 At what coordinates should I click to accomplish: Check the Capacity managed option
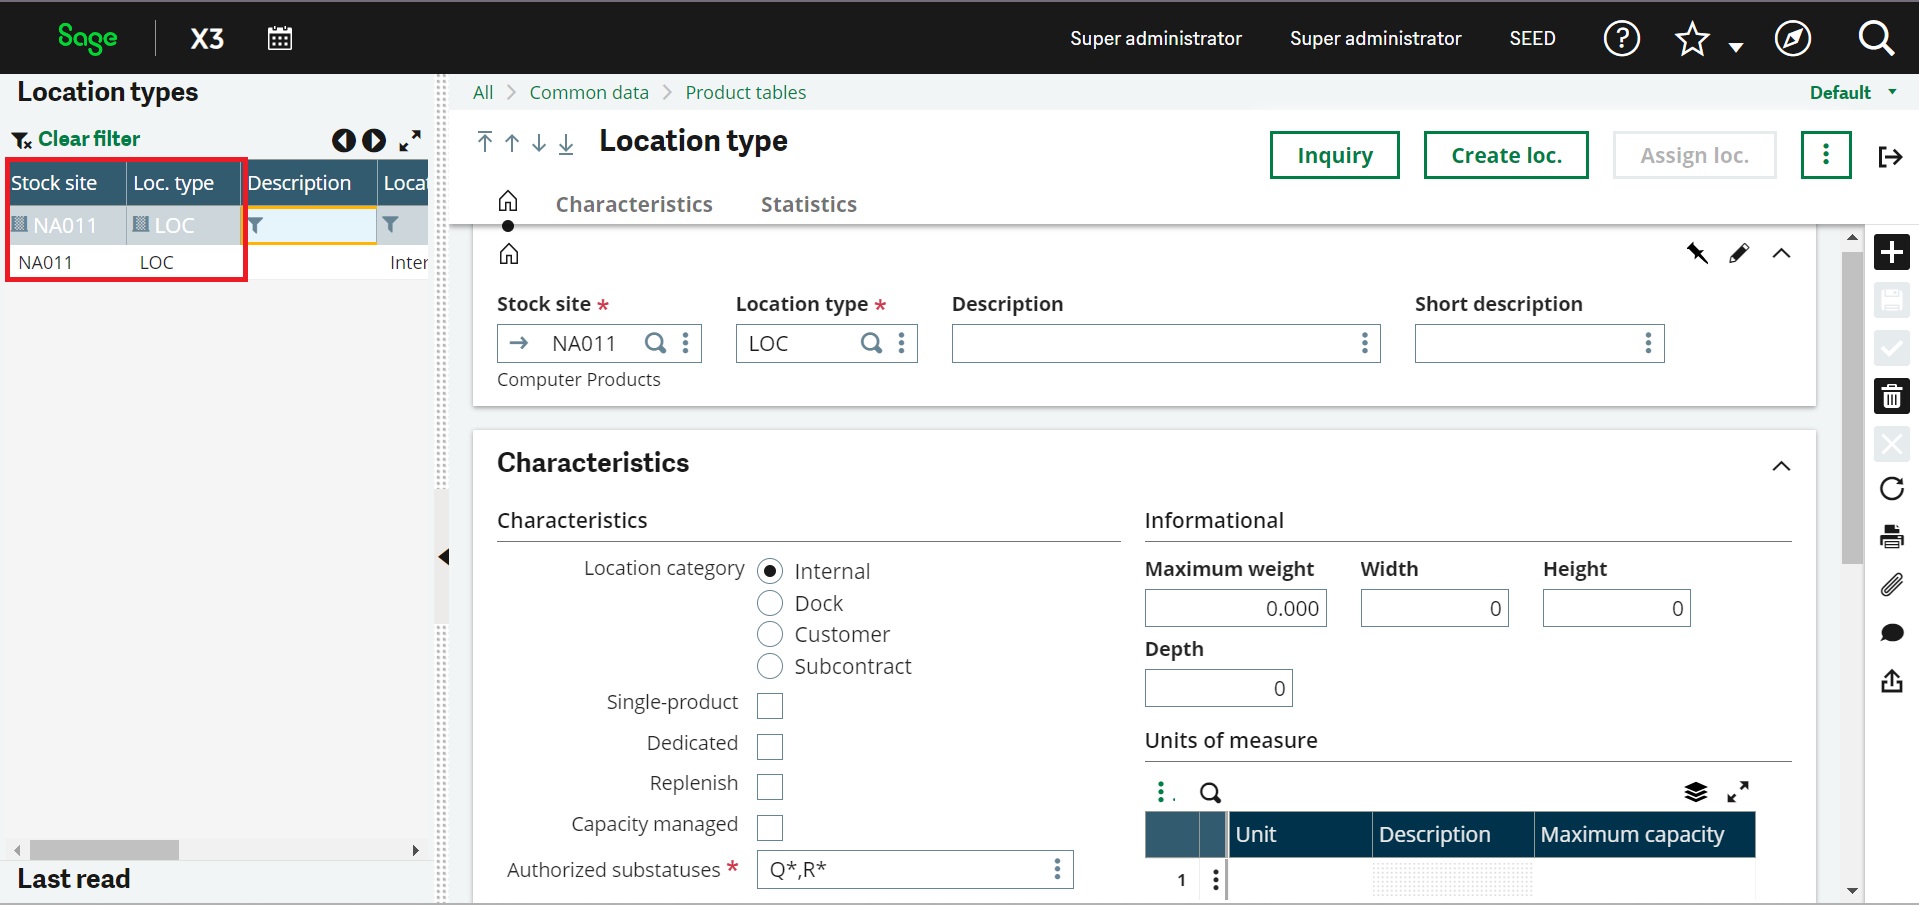768,827
